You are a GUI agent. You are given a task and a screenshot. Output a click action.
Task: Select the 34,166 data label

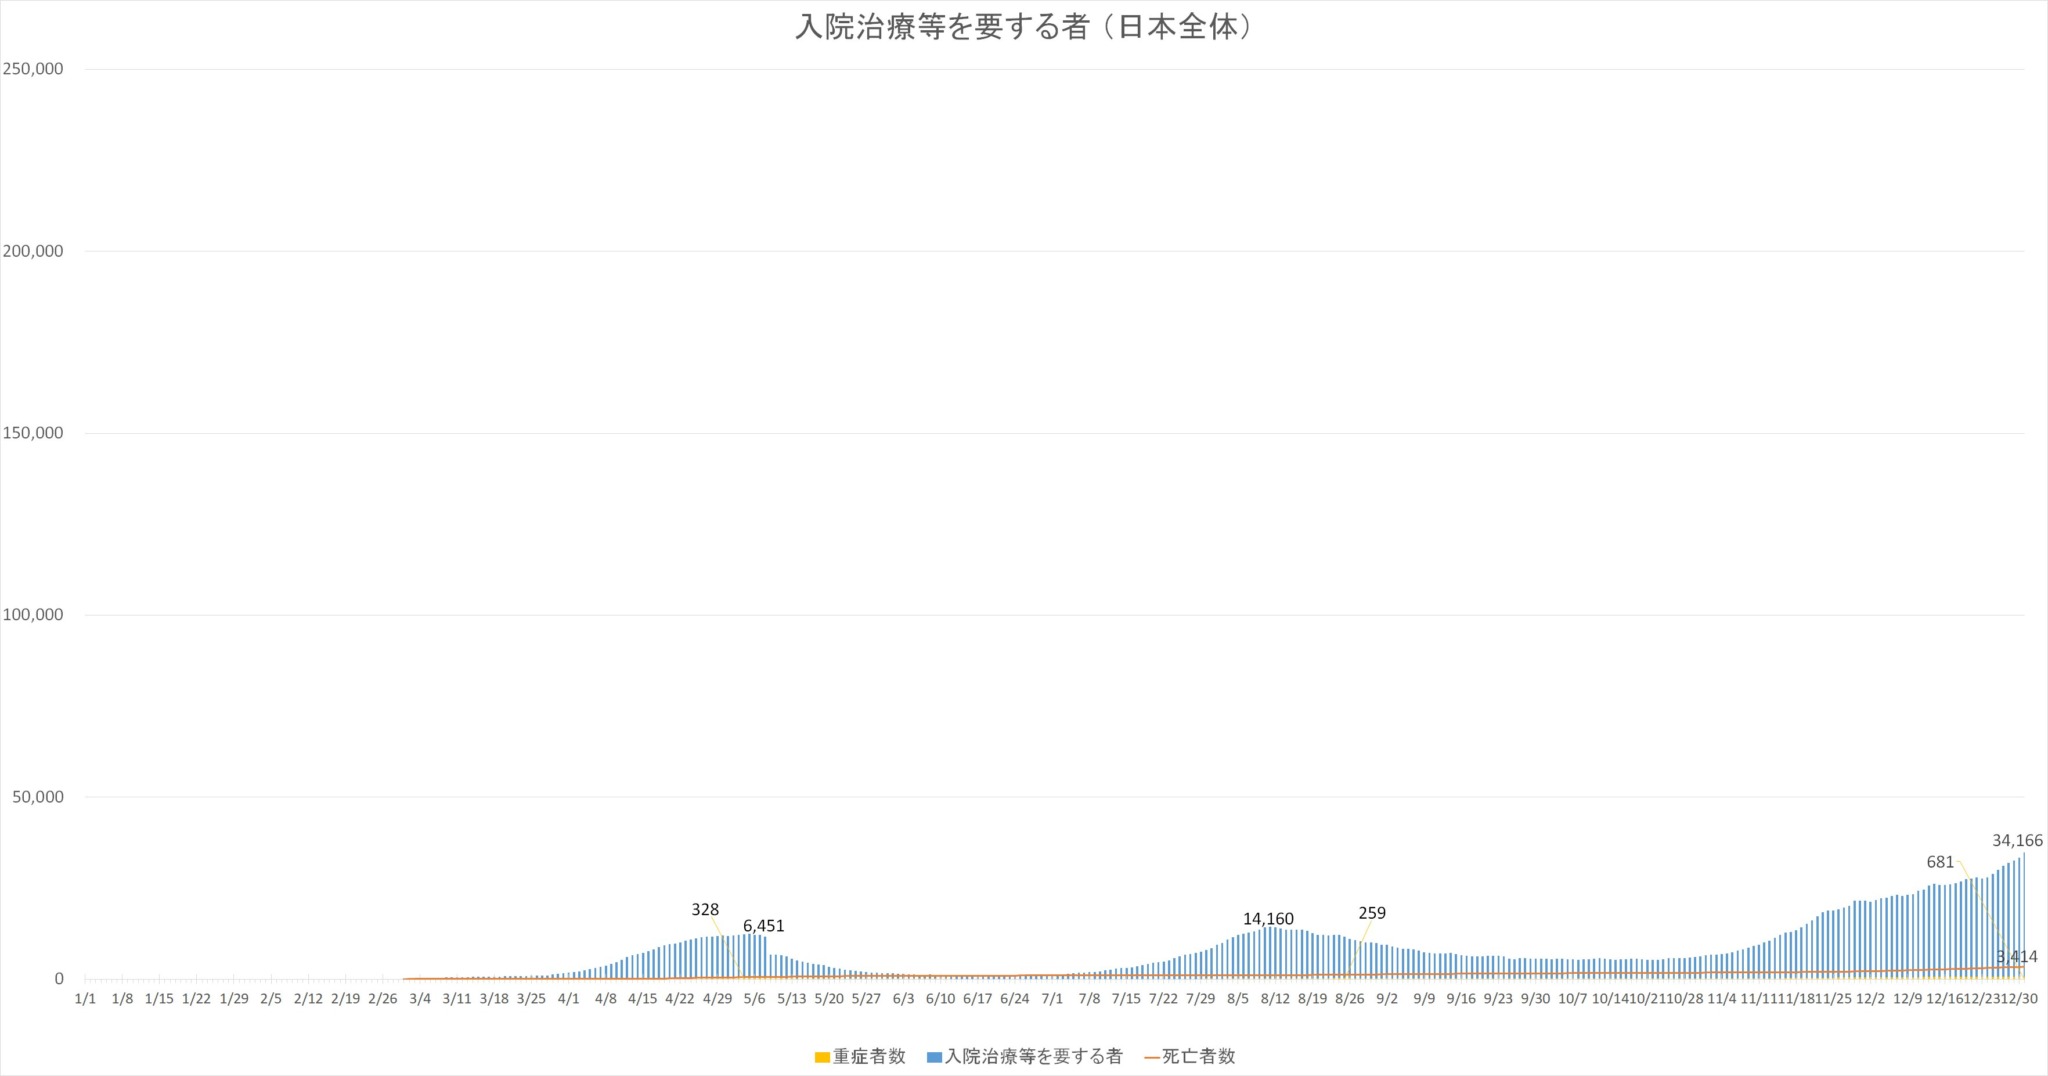coord(2017,841)
